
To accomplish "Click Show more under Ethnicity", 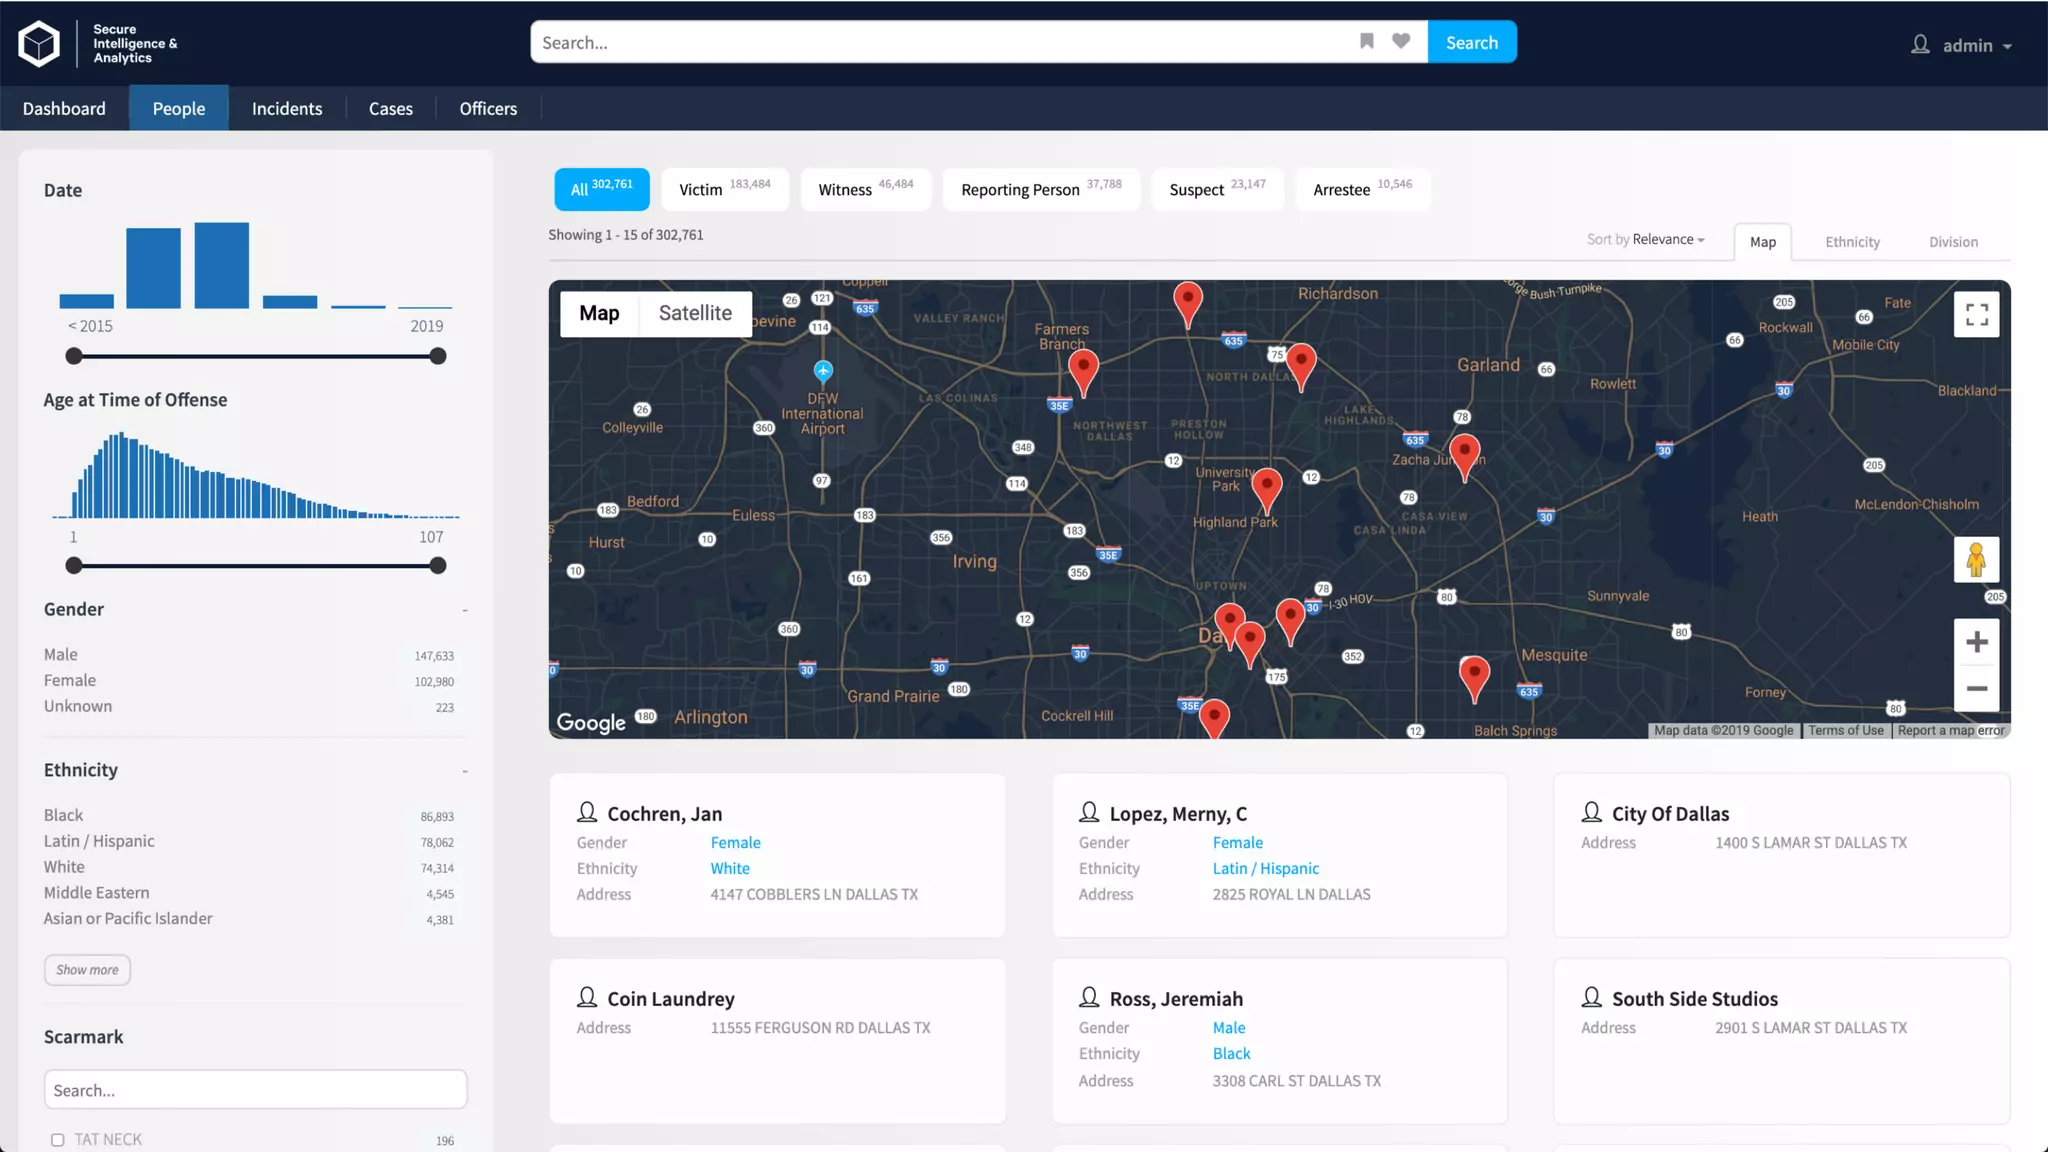I will click(87, 970).
